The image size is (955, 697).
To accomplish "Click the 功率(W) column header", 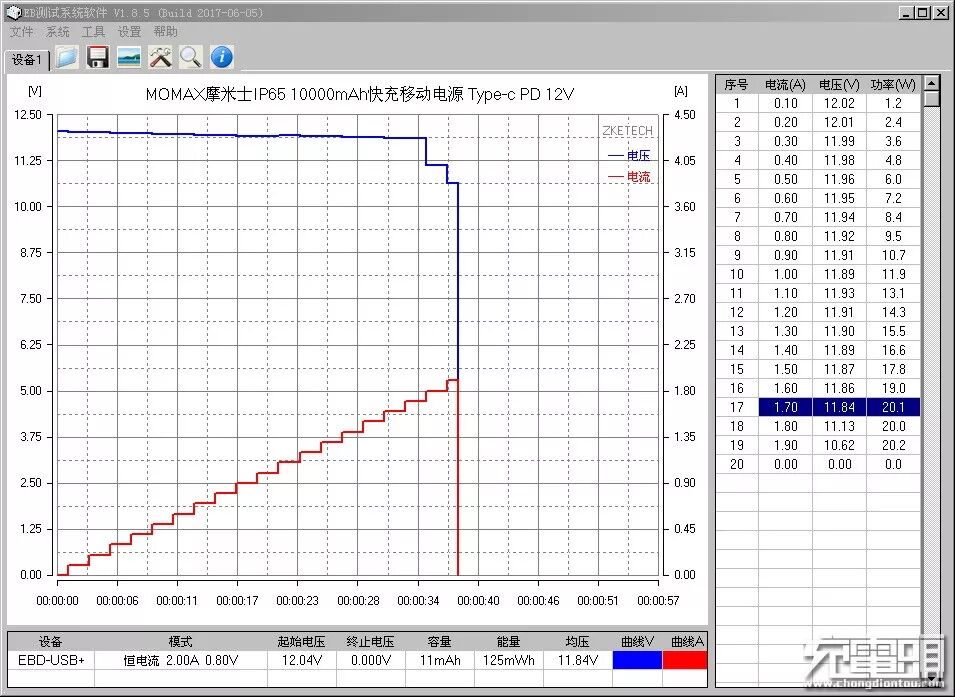I will click(x=893, y=85).
